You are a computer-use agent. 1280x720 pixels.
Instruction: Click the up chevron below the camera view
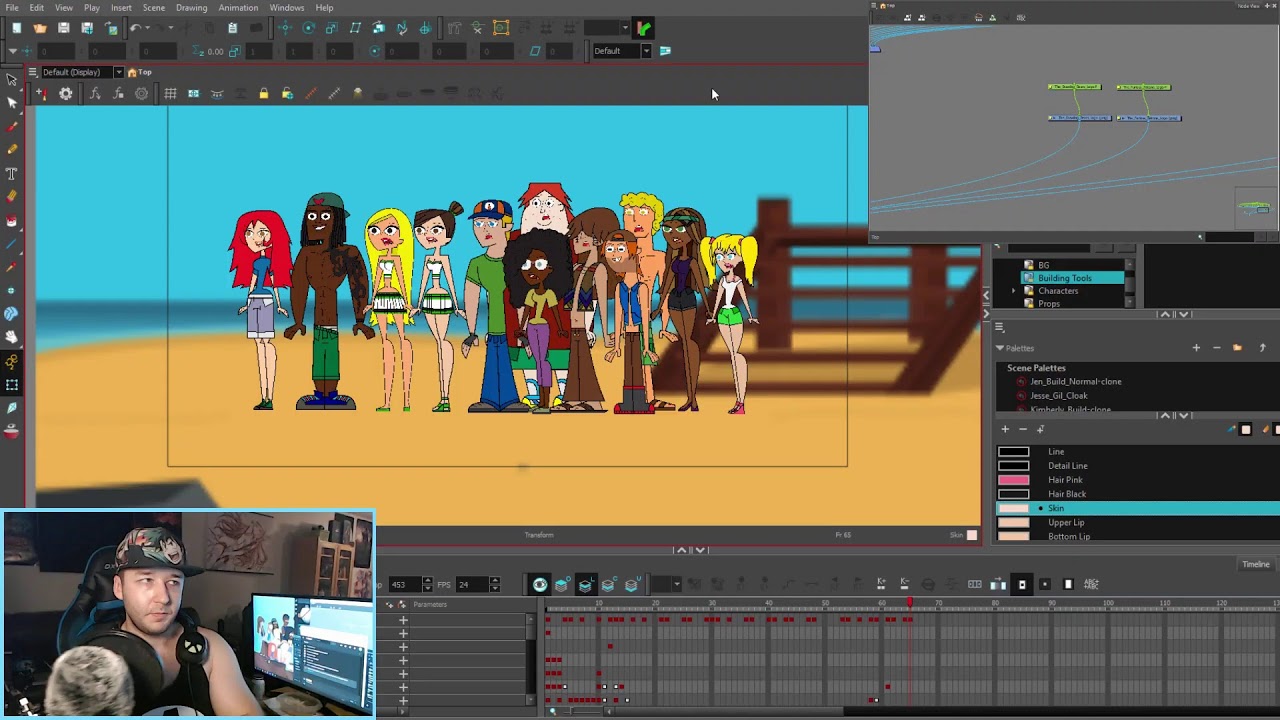click(681, 550)
